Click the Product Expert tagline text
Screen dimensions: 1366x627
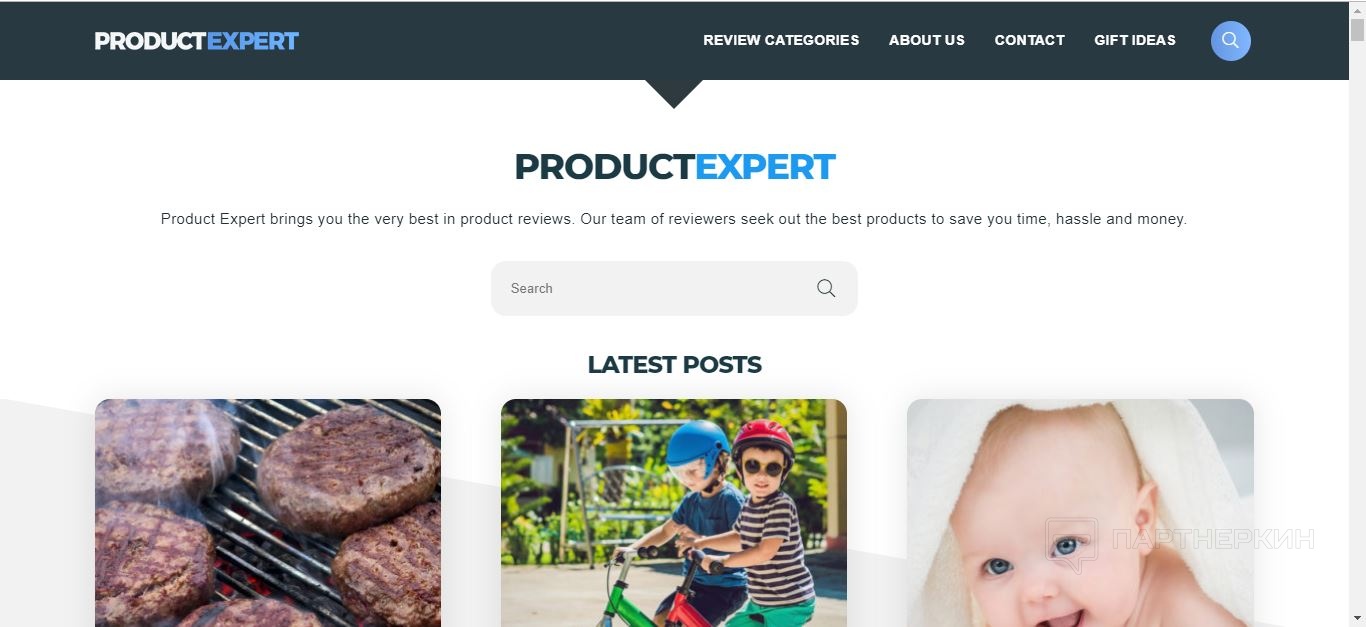[x=674, y=219]
